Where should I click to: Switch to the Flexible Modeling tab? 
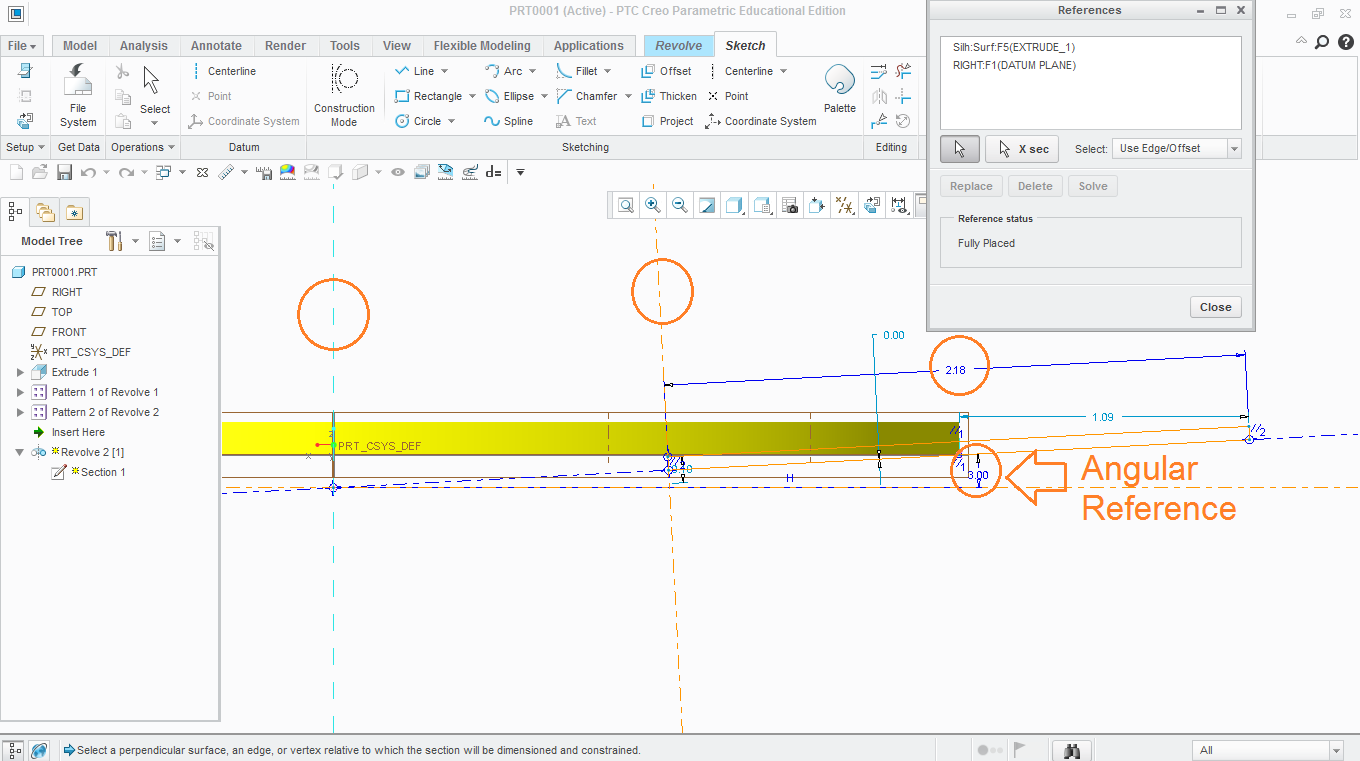482,45
